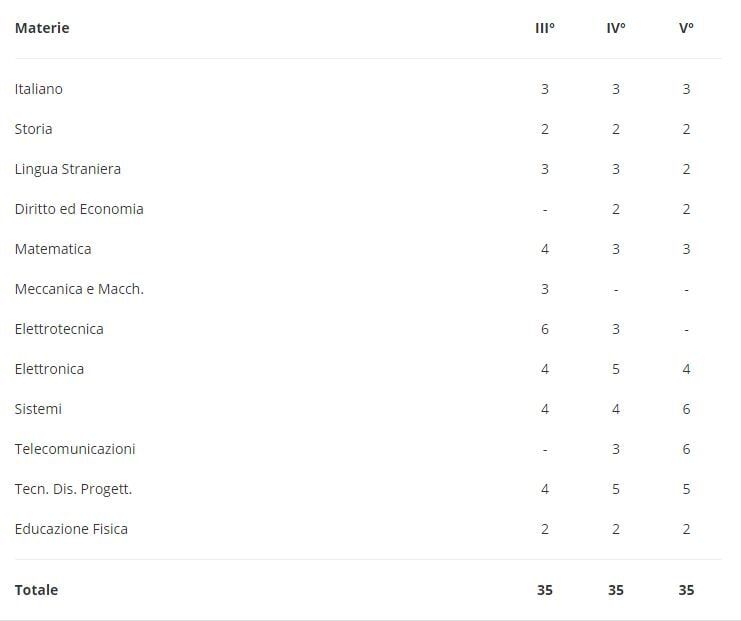Click the Diritto ed Economia label

pyautogui.click(x=79, y=209)
